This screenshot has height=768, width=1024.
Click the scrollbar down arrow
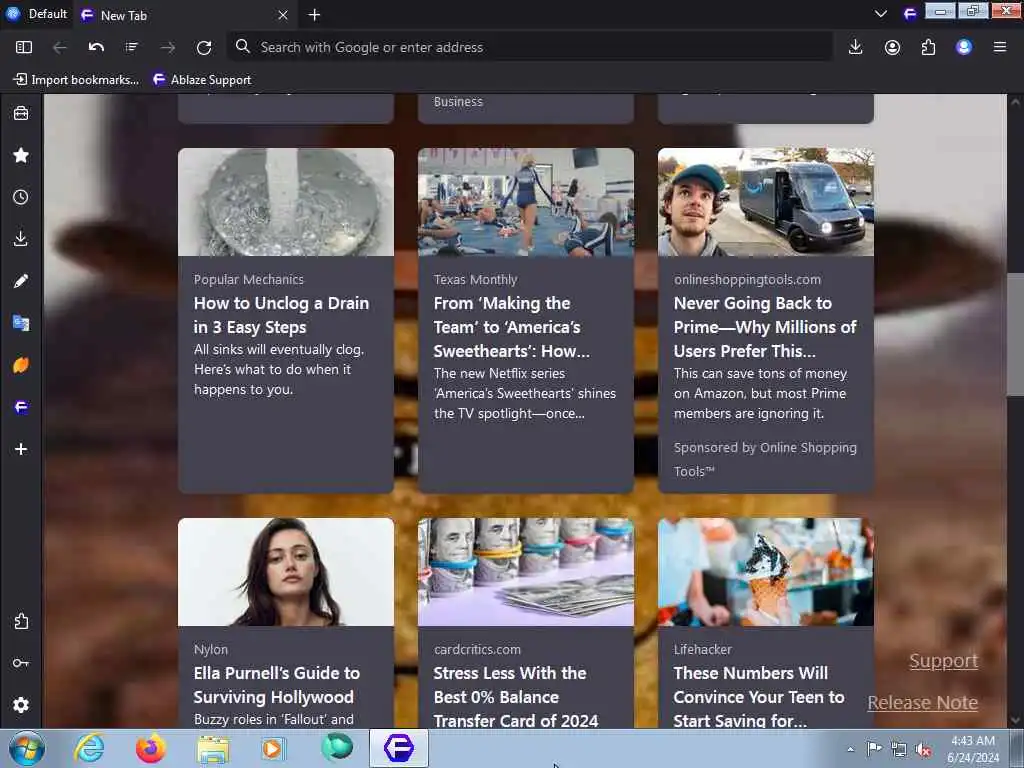(1015, 720)
